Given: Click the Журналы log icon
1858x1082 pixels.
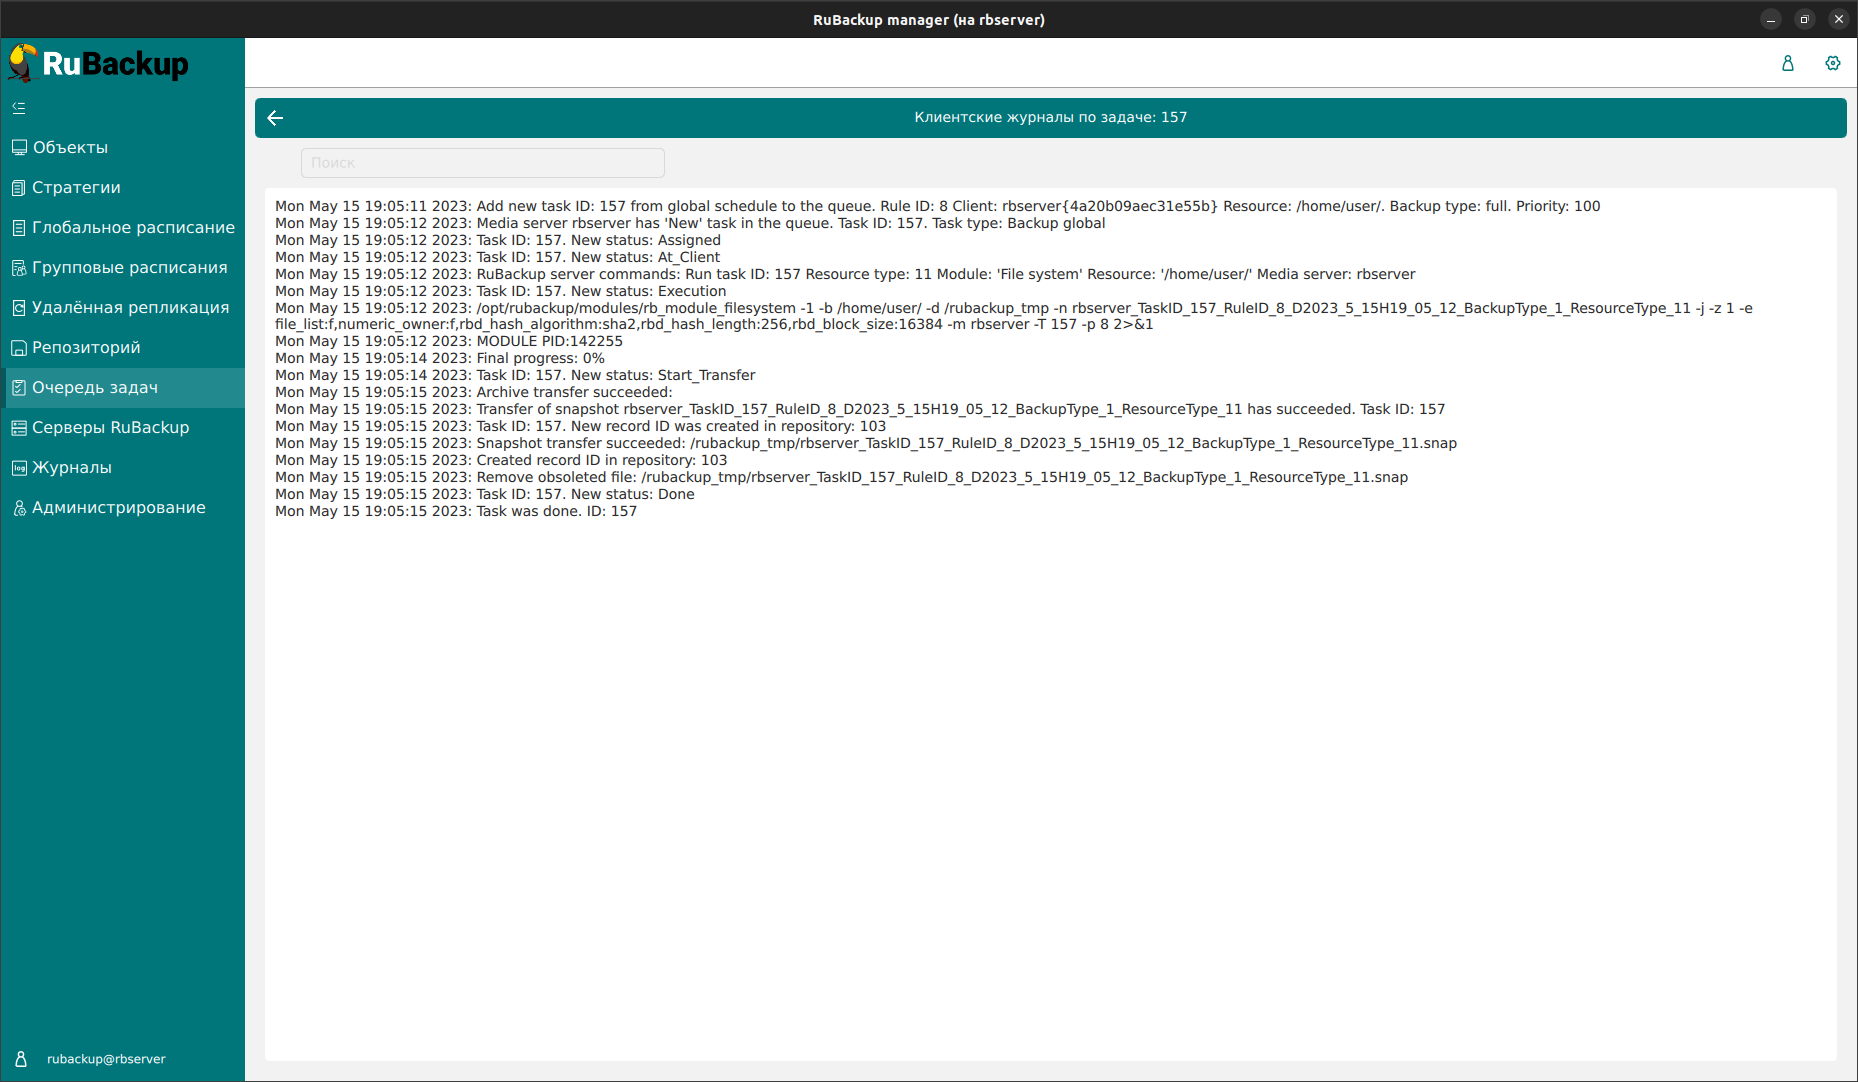Looking at the screenshot, I should tap(19, 468).
